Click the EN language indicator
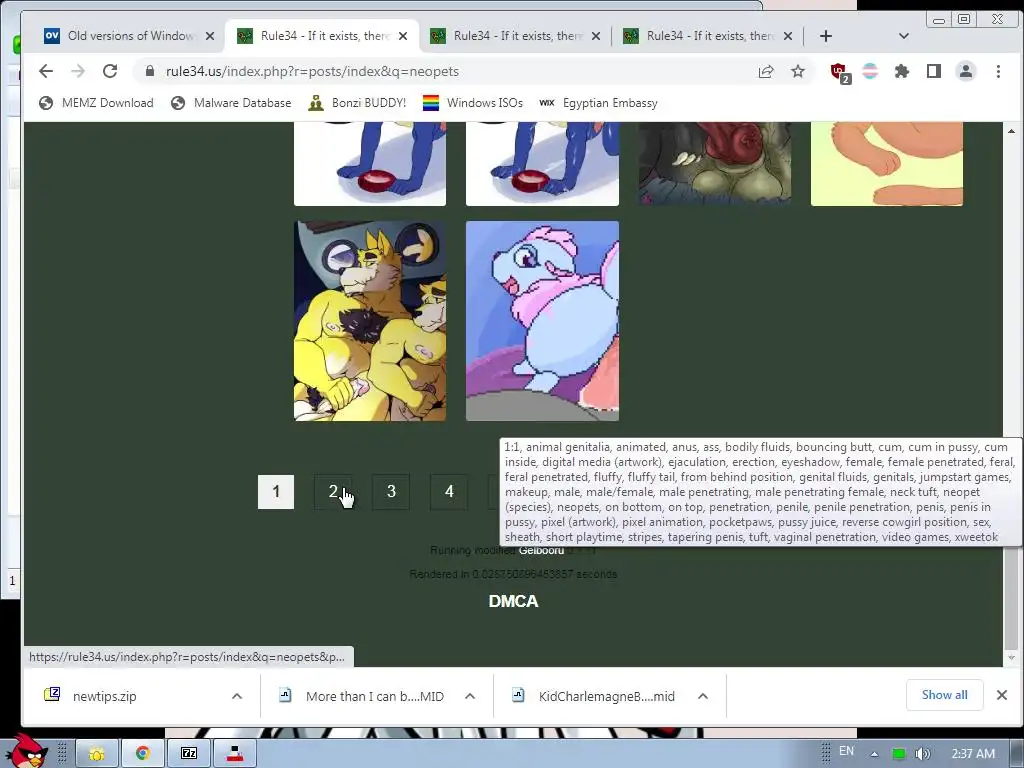This screenshot has height=768, width=1024. pyautogui.click(x=846, y=751)
